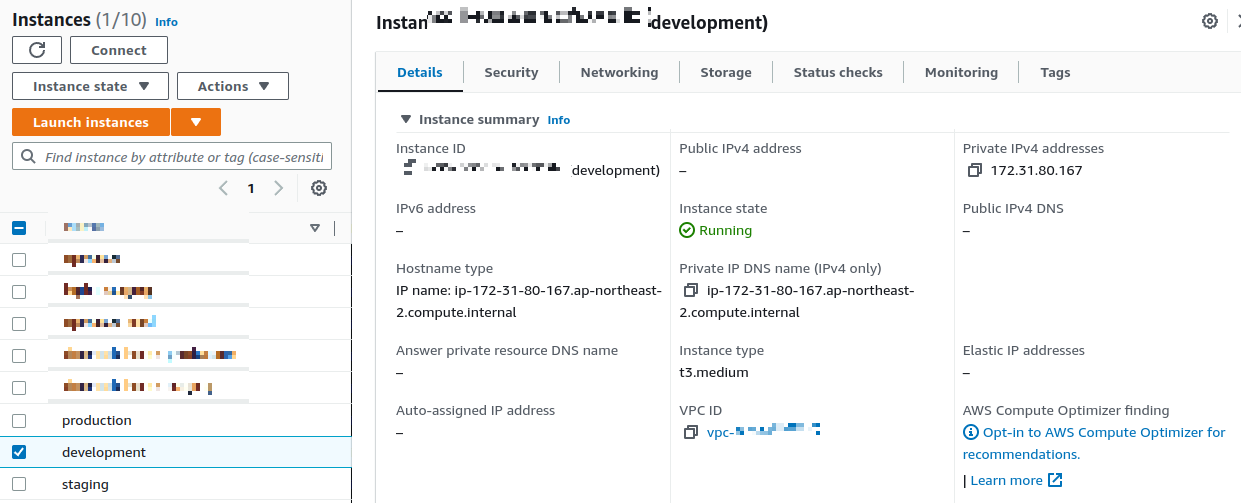Go to next page of instances
Screen dimensions: 1241x503
[x=279, y=188]
